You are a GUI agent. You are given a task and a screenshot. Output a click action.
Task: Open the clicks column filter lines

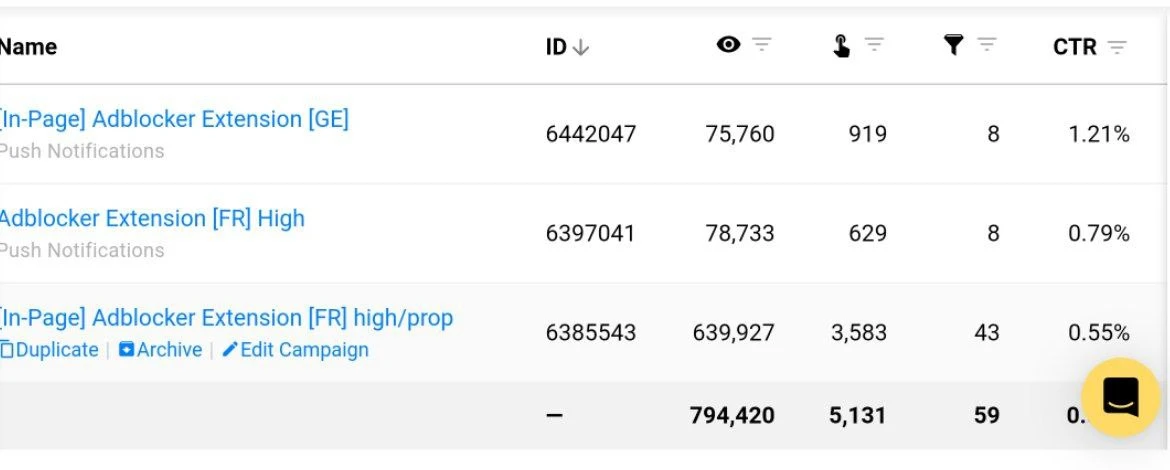click(874, 45)
